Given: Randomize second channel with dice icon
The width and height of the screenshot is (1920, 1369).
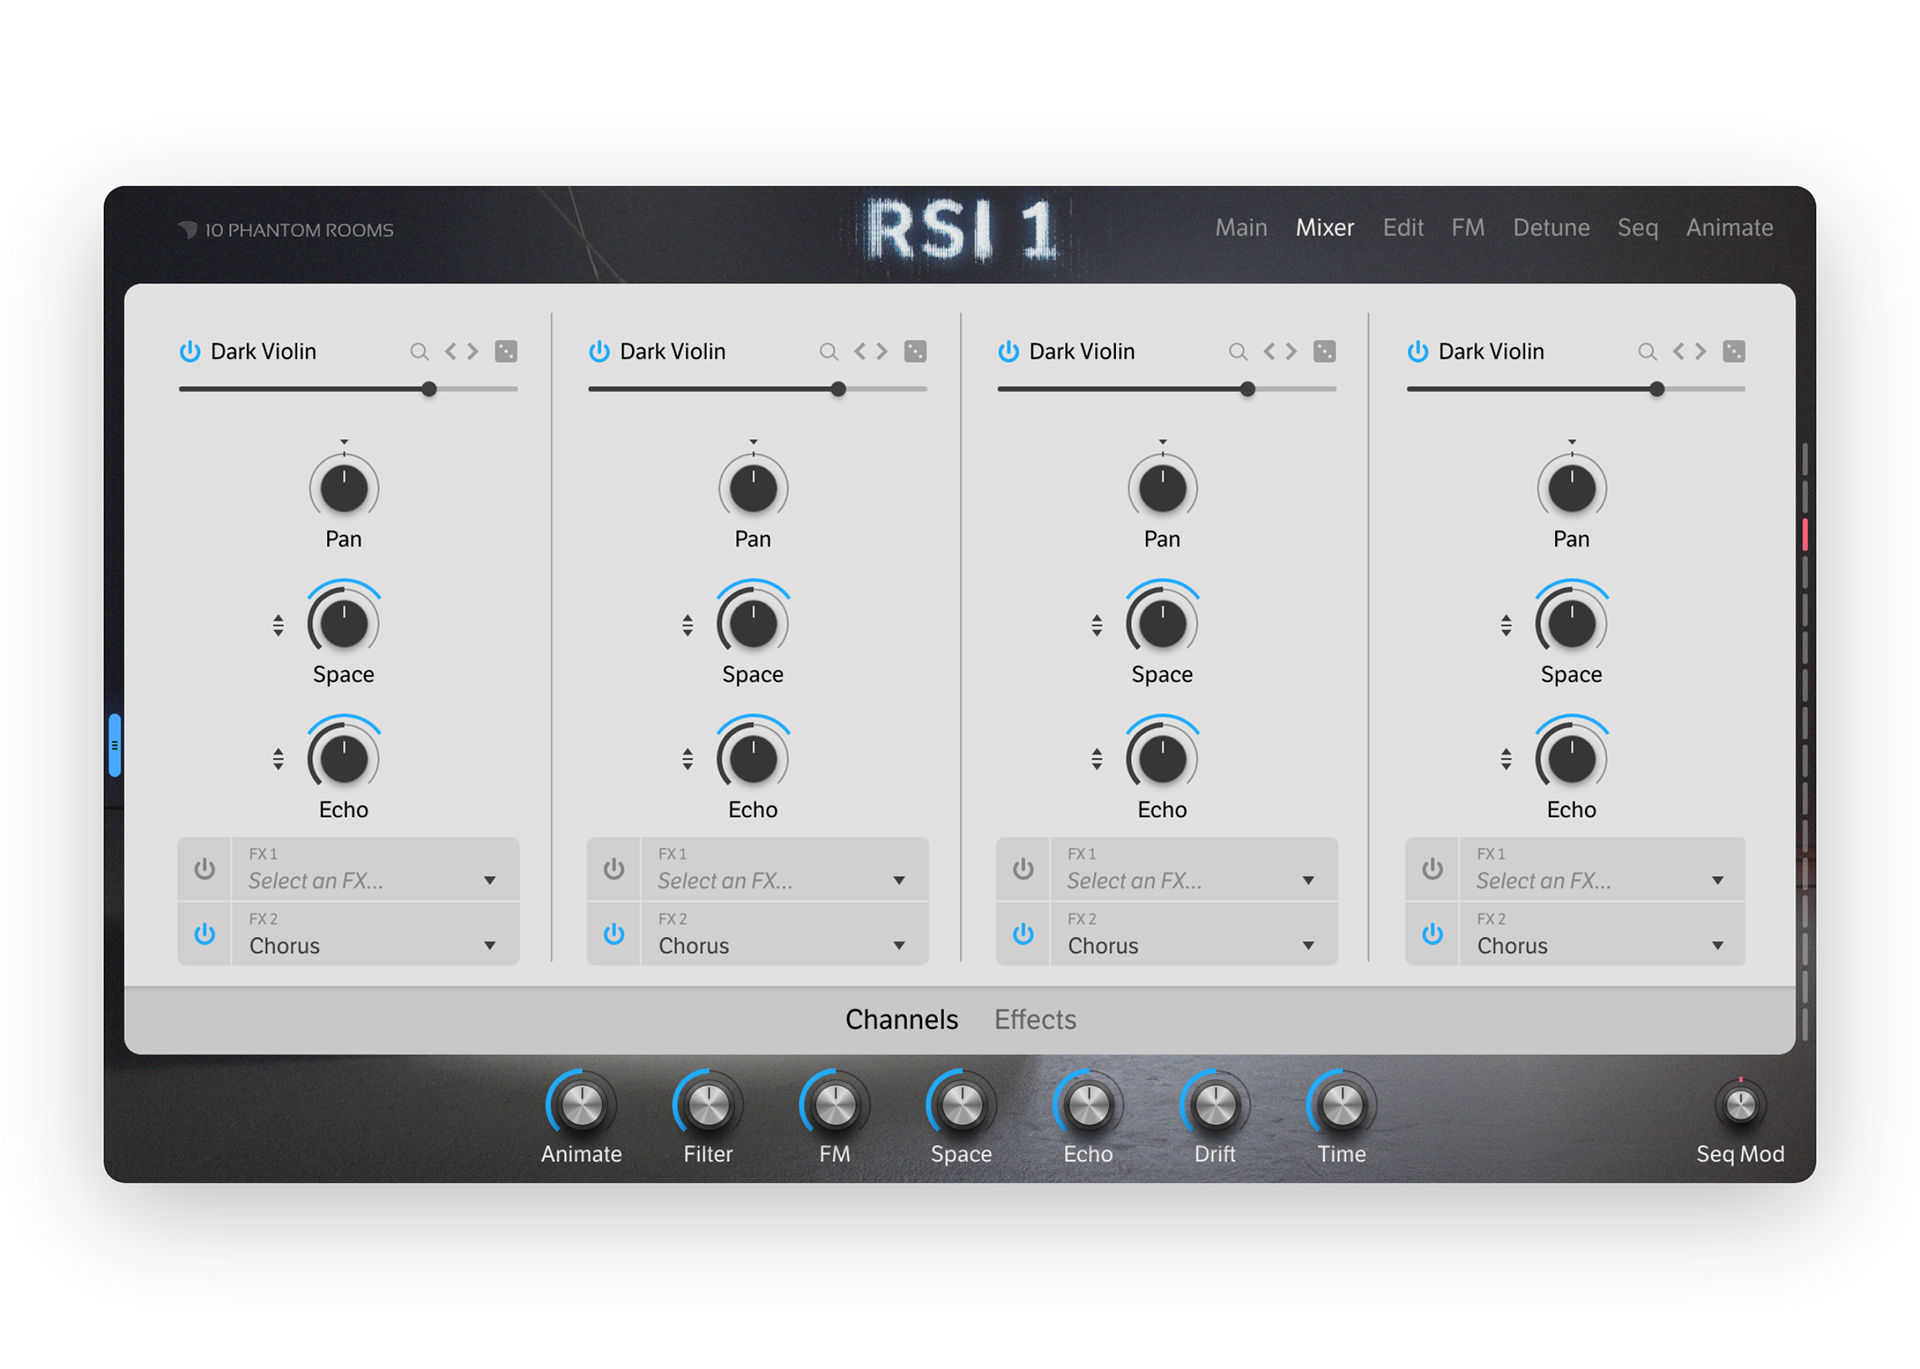Looking at the screenshot, I should (915, 351).
